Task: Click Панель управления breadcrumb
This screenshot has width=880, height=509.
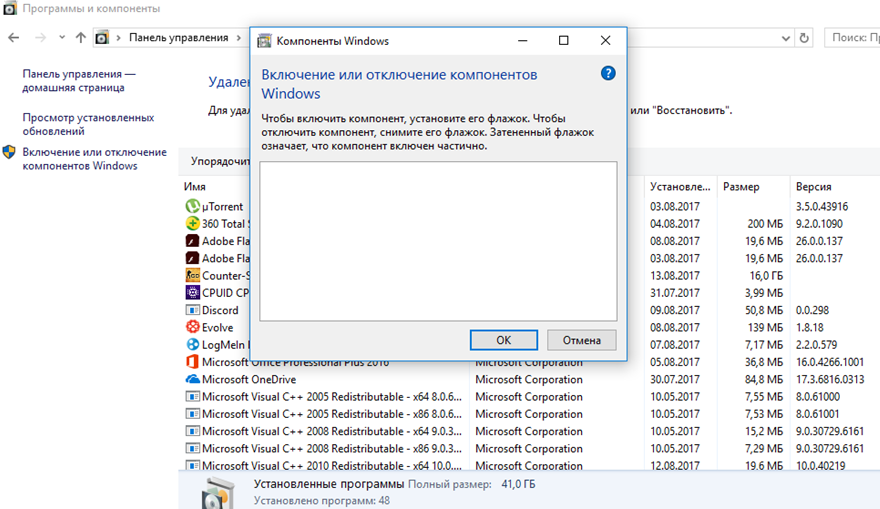Action: click(178, 38)
